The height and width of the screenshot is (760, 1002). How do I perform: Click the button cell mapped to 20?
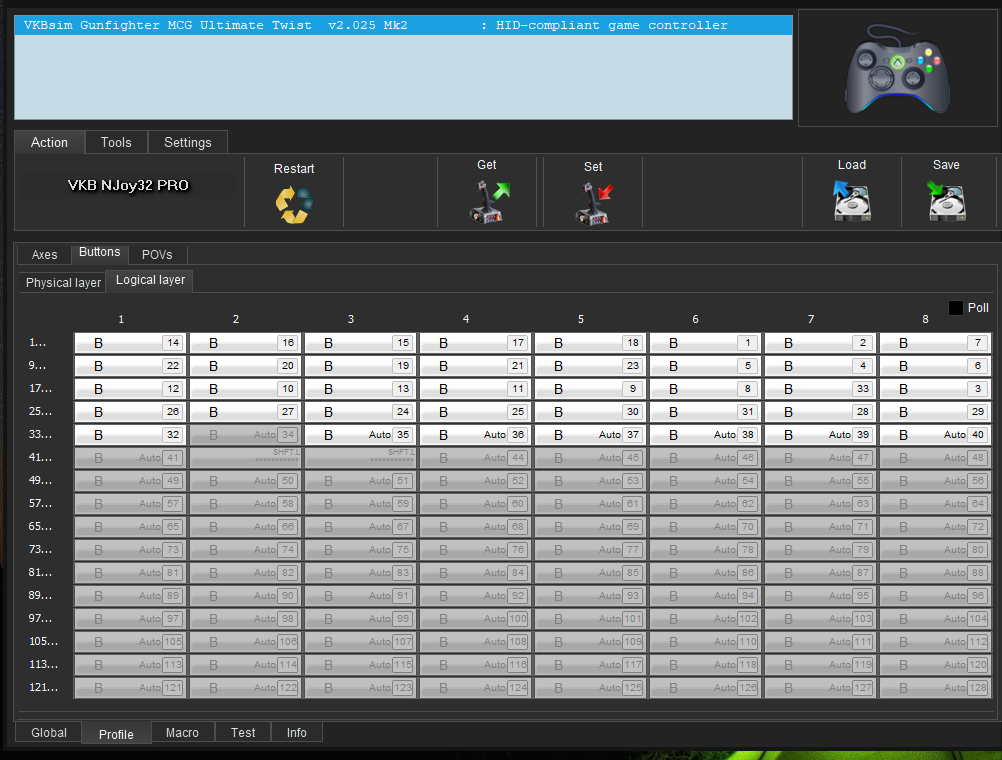click(x=245, y=366)
